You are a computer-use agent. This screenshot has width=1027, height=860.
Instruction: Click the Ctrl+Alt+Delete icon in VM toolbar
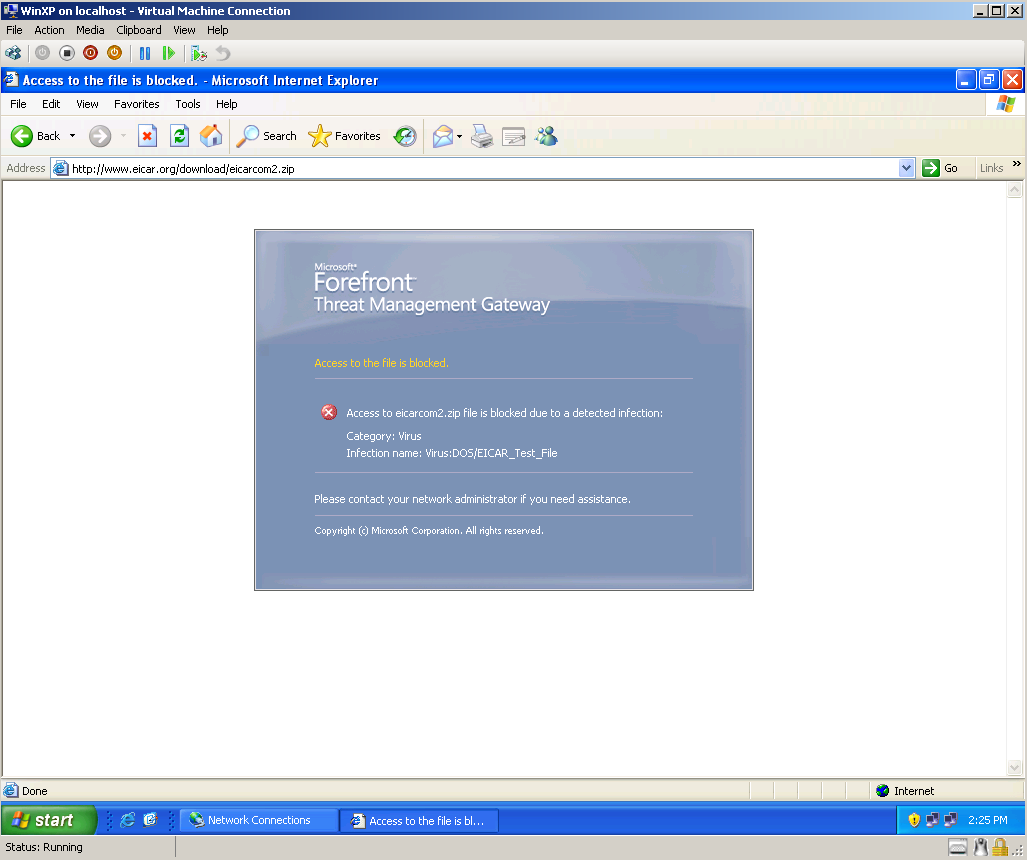(x=13, y=53)
